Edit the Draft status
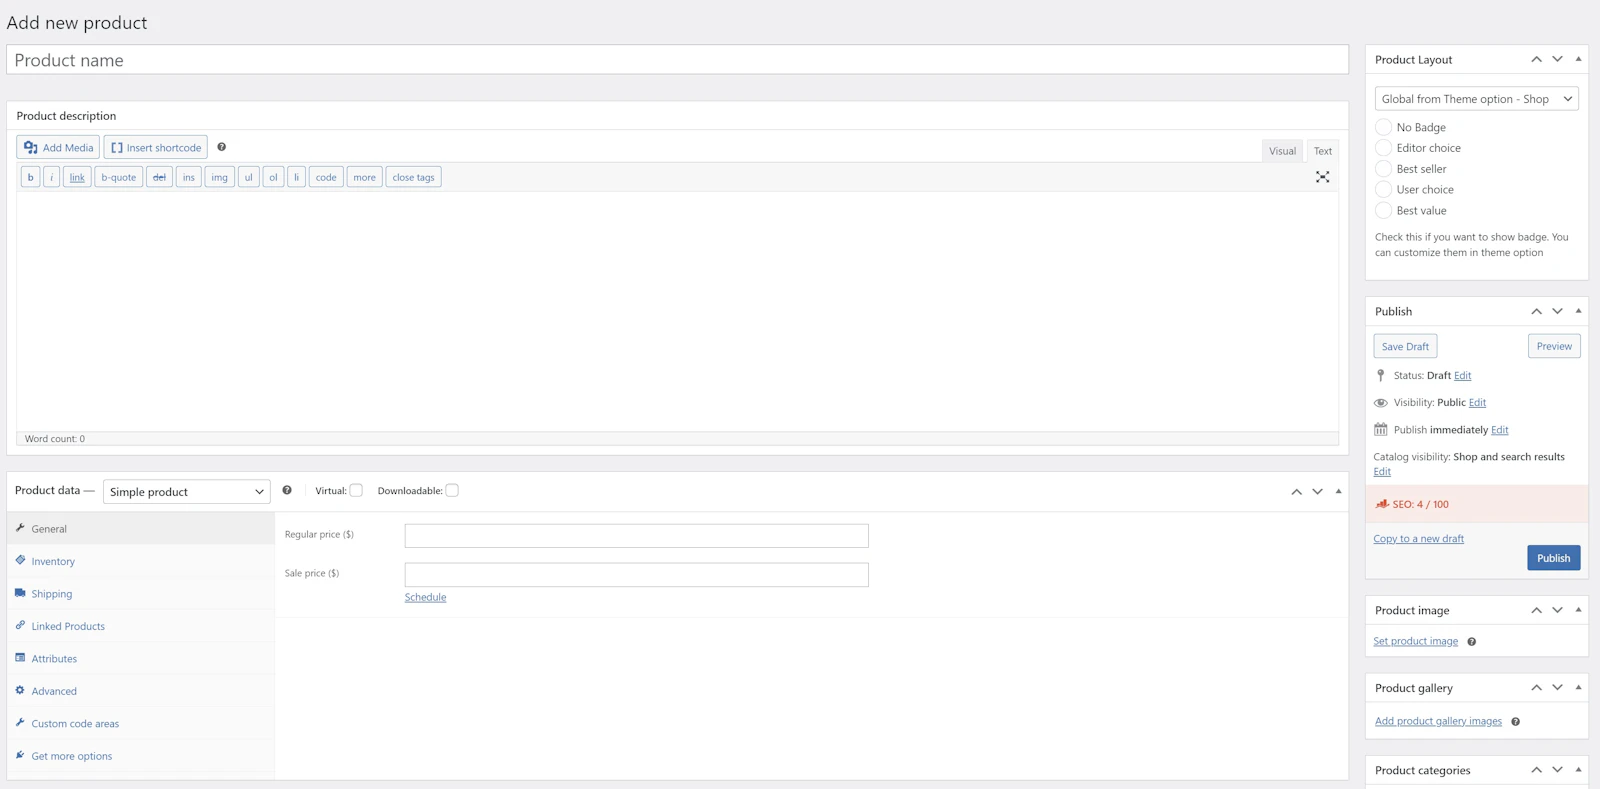Image resolution: width=1600 pixels, height=789 pixels. coord(1462,376)
